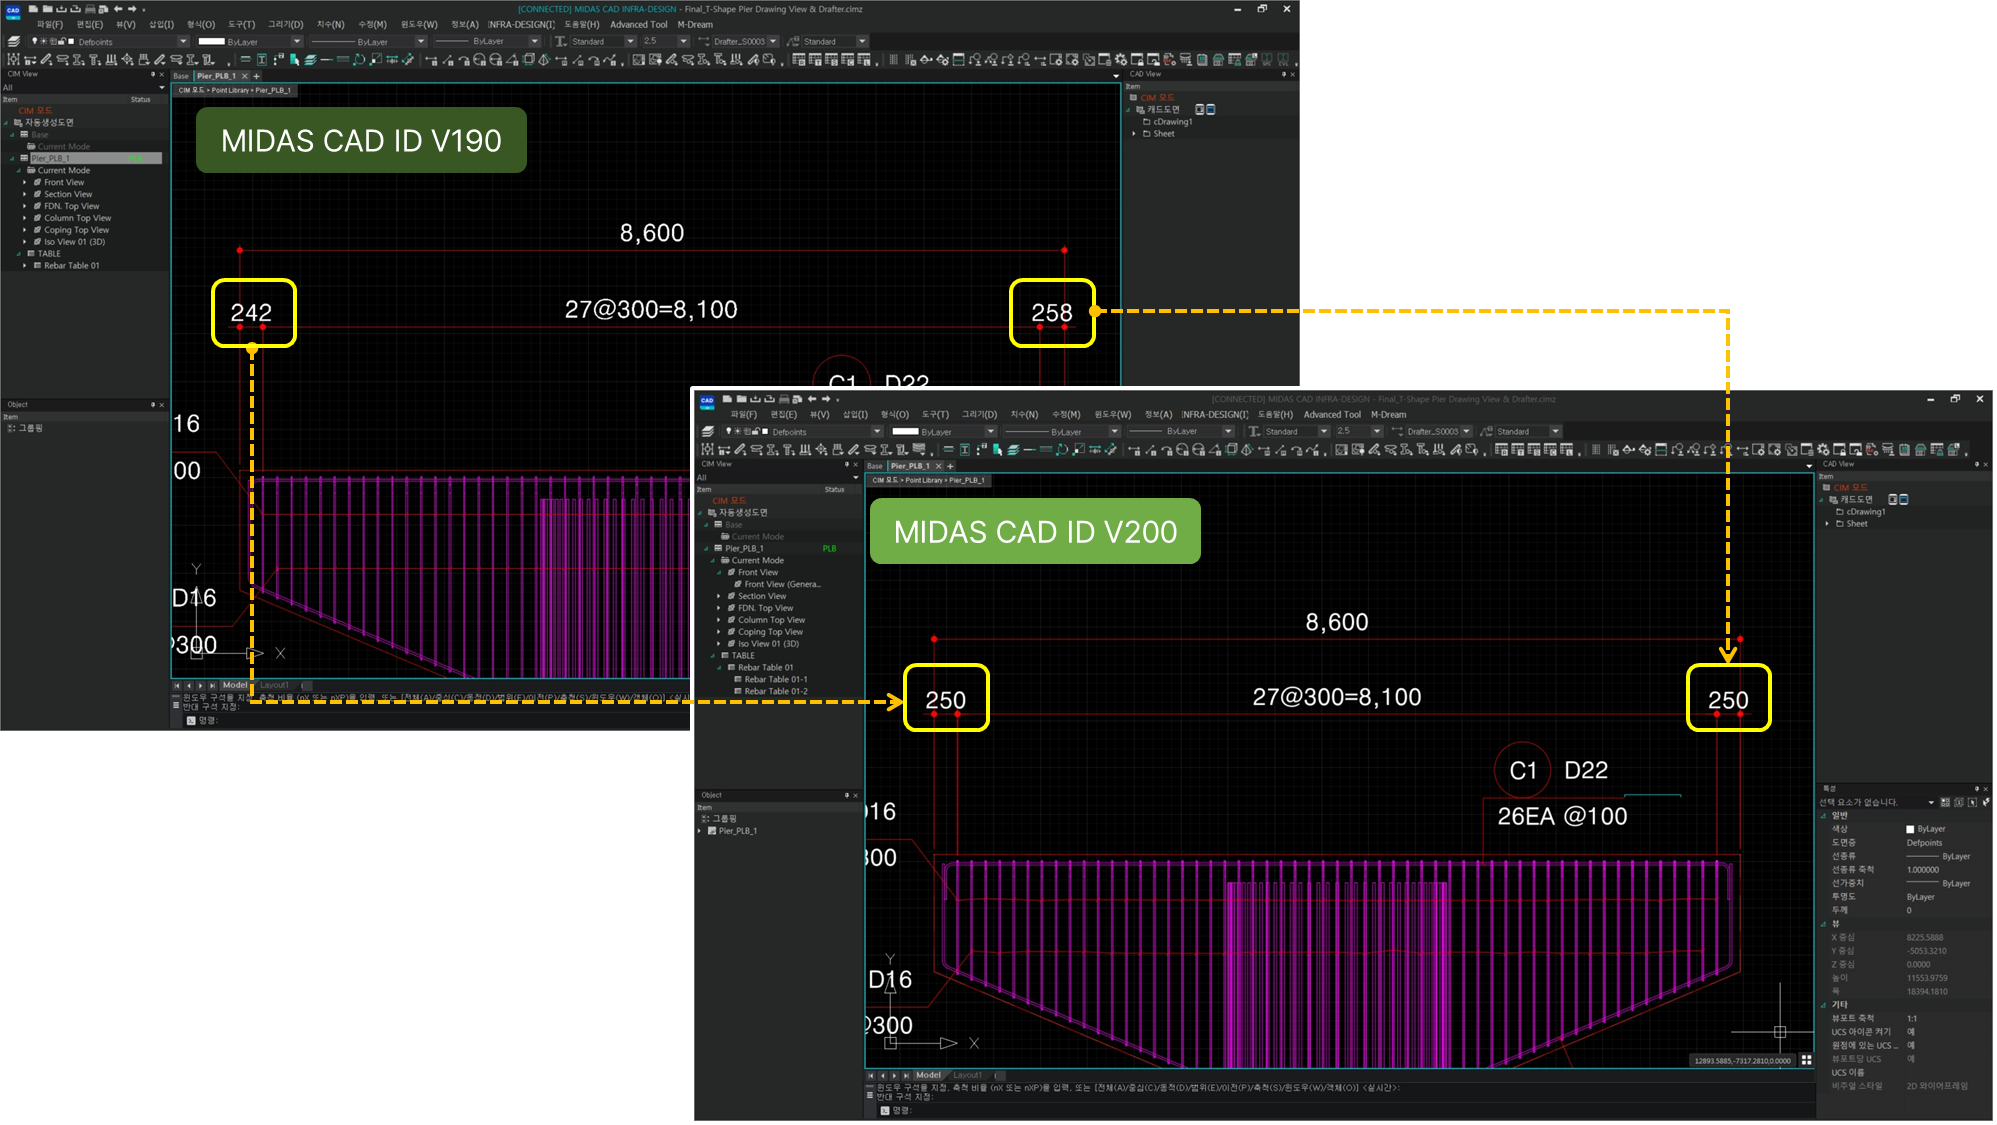Click the multileader style icon in V200 toolbar
1997x1125 pixels.
click(x=1486, y=432)
